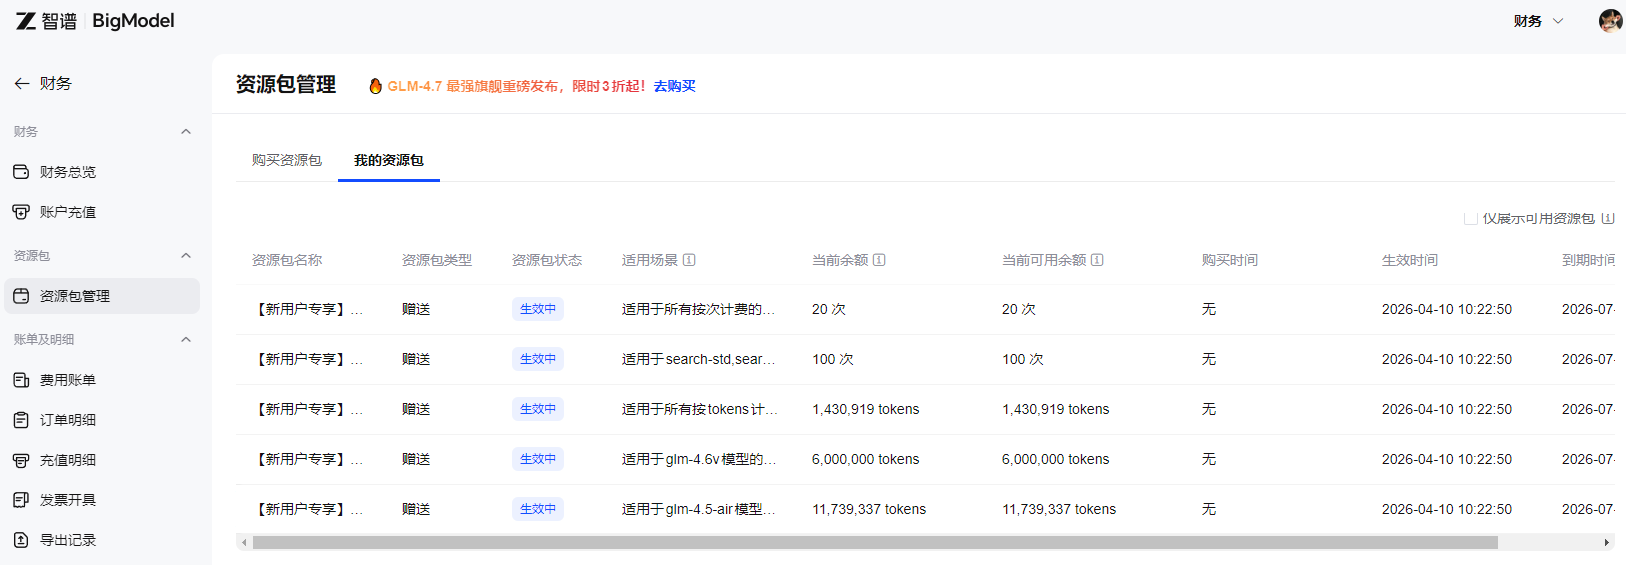Click the info icon beside 当前可用余额
This screenshot has height=565, width=1626.
coord(1097,260)
